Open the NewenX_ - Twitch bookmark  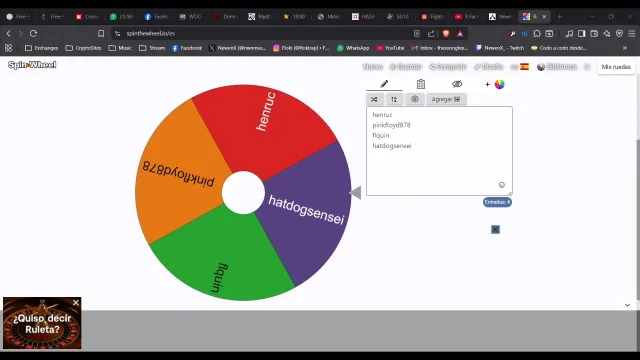(500, 48)
